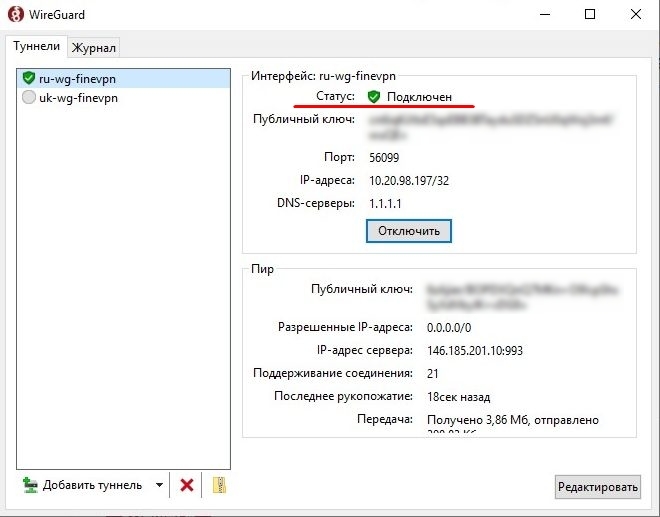
Task: Click the Передача: label
Action: (385, 419)
